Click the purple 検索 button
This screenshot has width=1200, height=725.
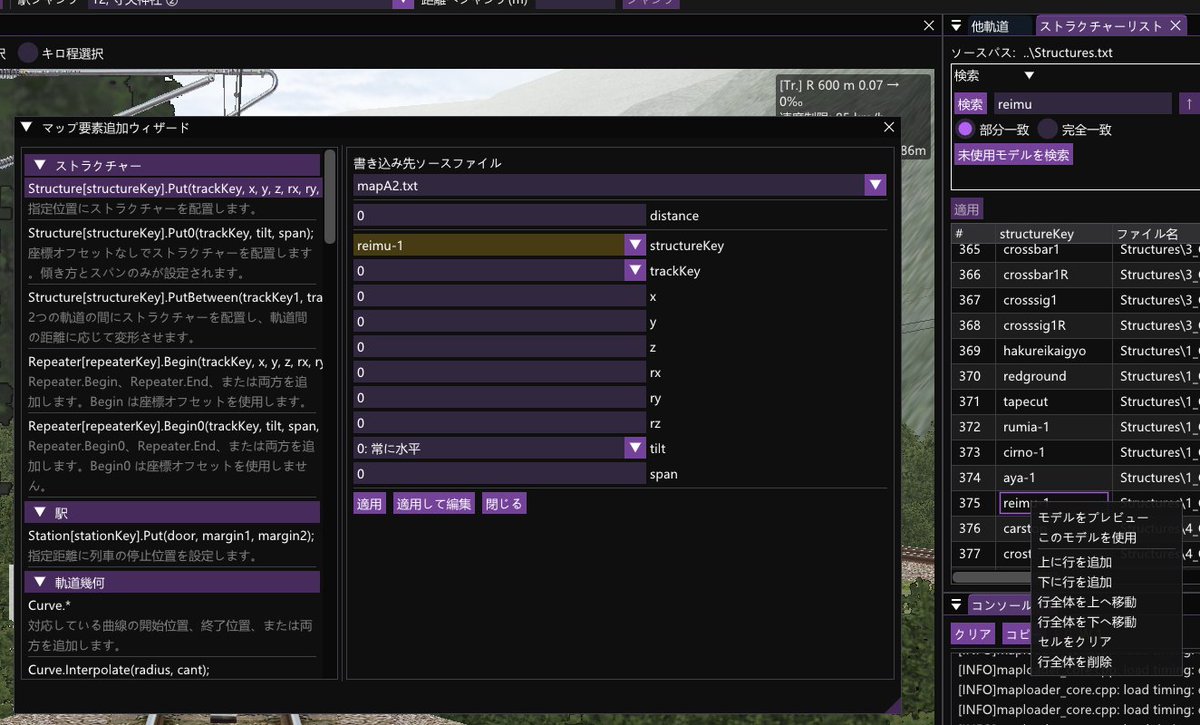tap(970, 103)
